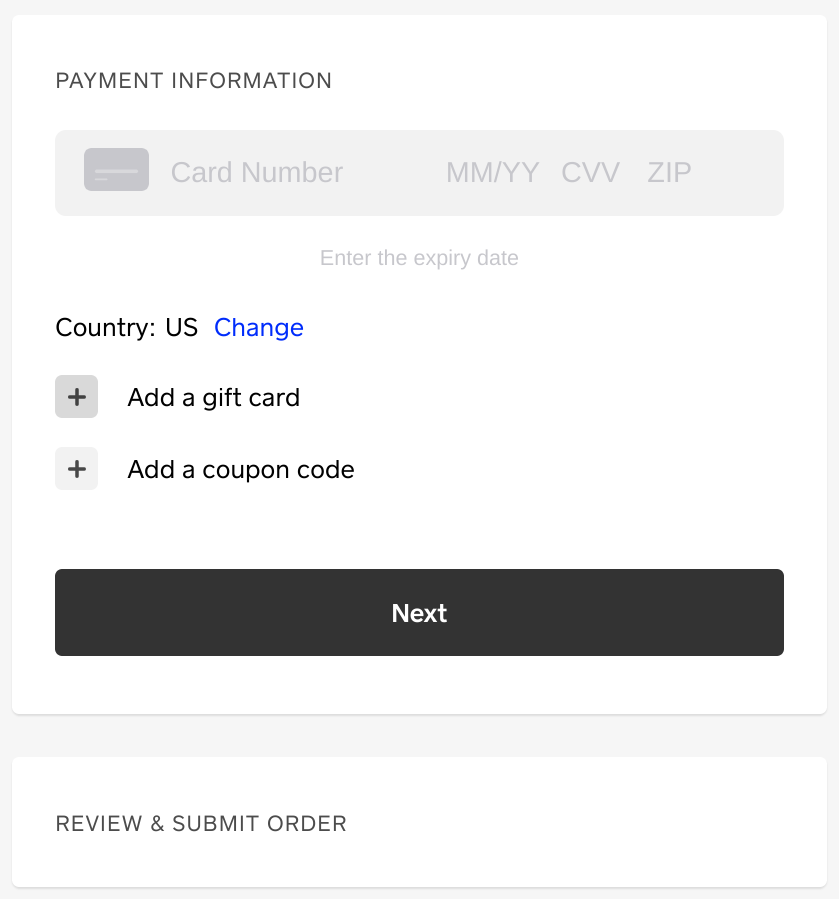Click into the ZIP code field
Screen dimensions: 839x899
[669, 173]
